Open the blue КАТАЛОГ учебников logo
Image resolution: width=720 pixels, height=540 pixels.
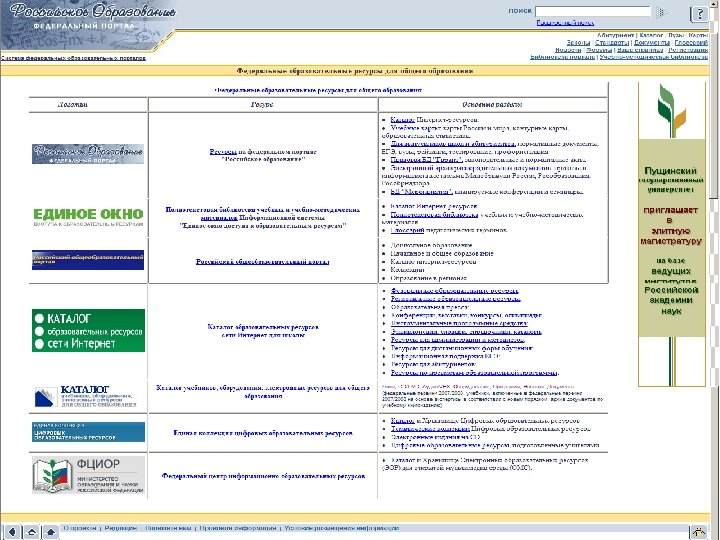(x=85, y=396)
